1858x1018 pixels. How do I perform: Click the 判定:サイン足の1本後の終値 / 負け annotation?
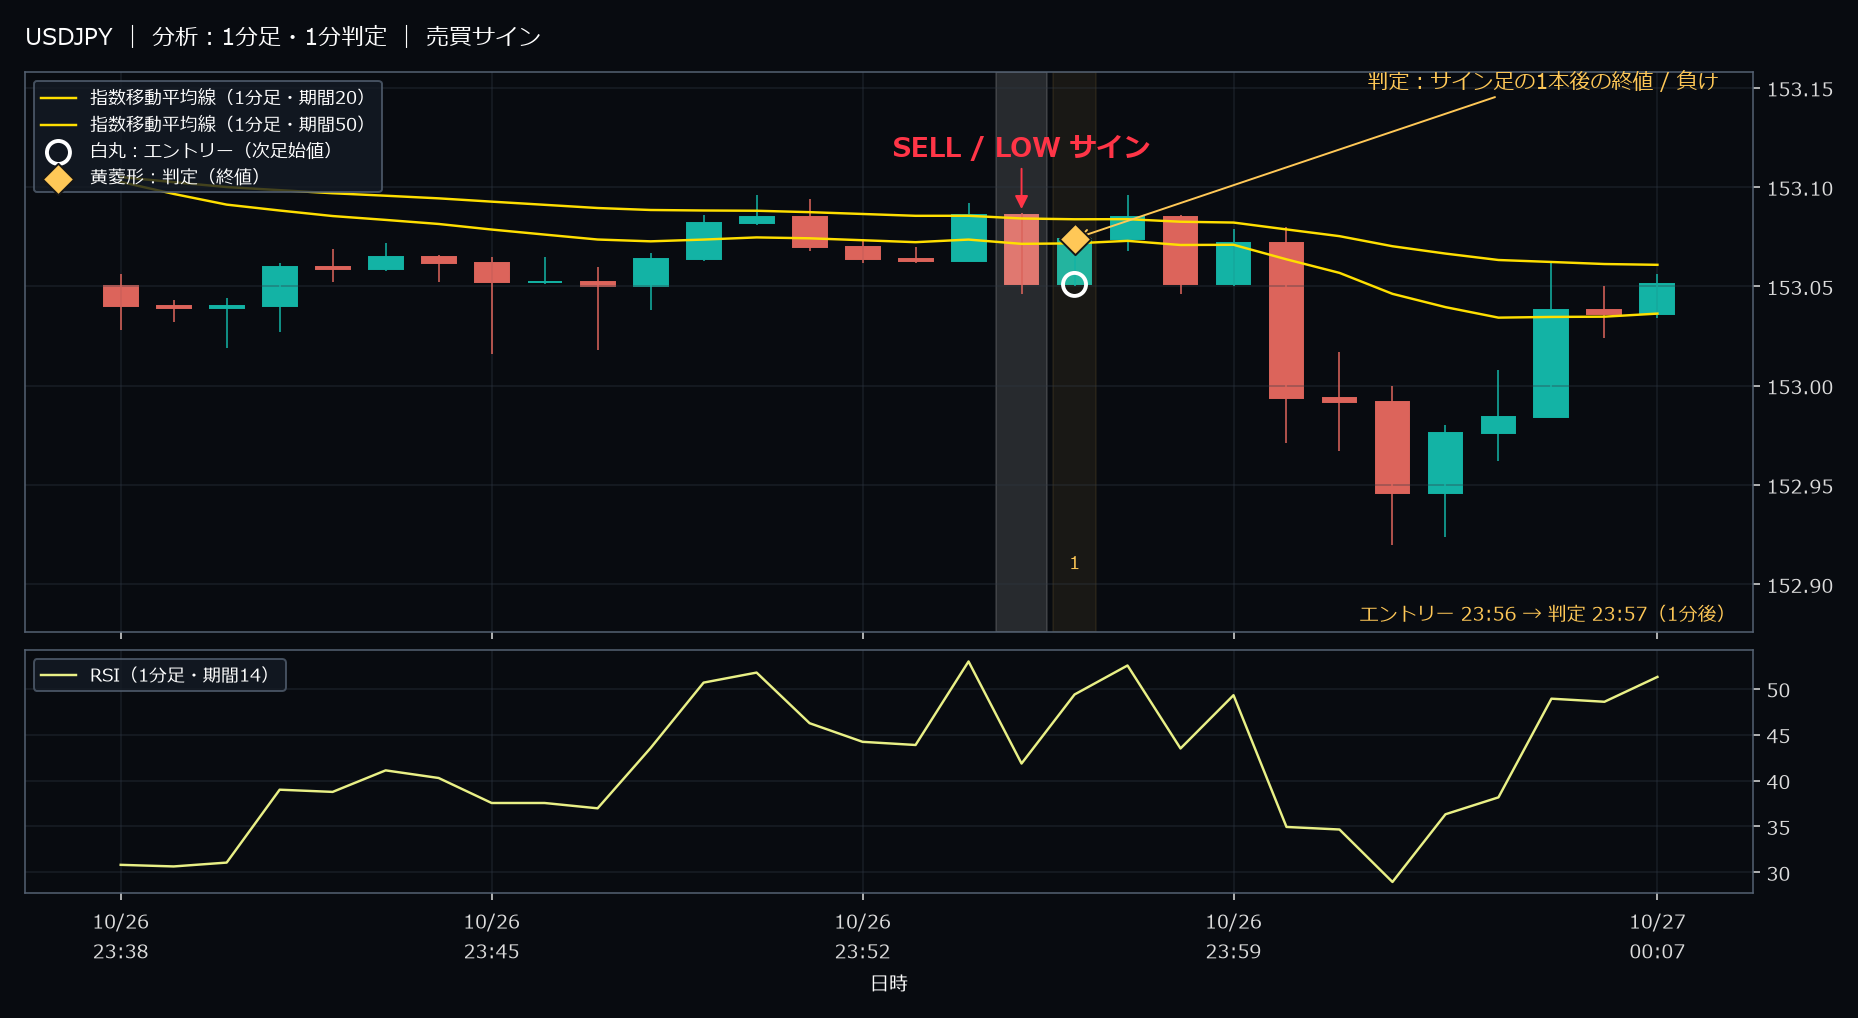(x=1543, y=81)
